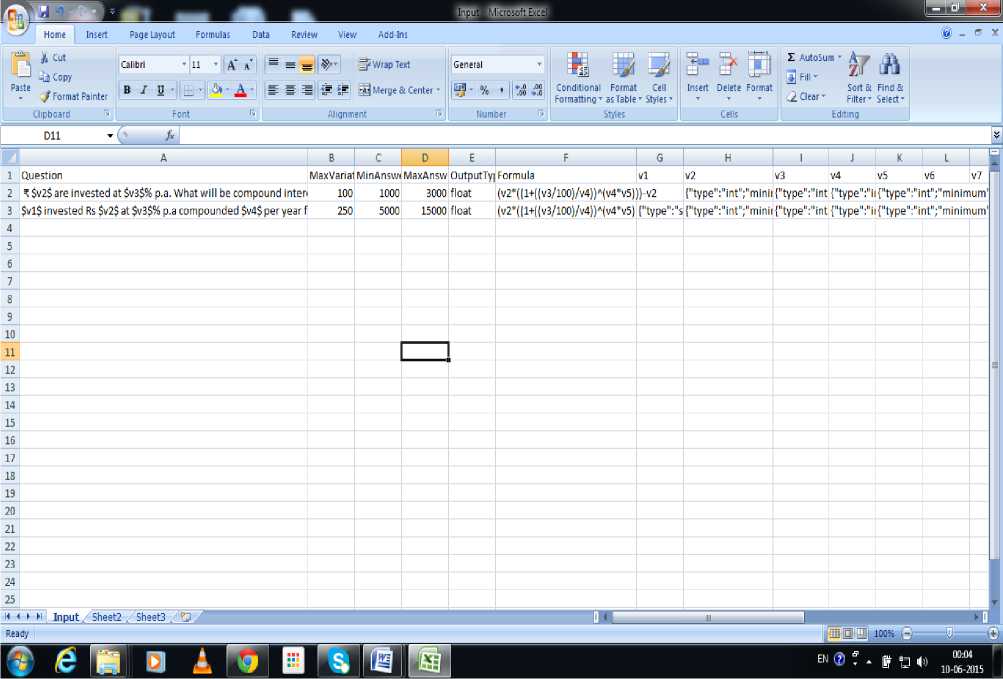Switch to the Insert ribbon tab
The width and height of the screenshot is (1003, 679).
(97, 35)
